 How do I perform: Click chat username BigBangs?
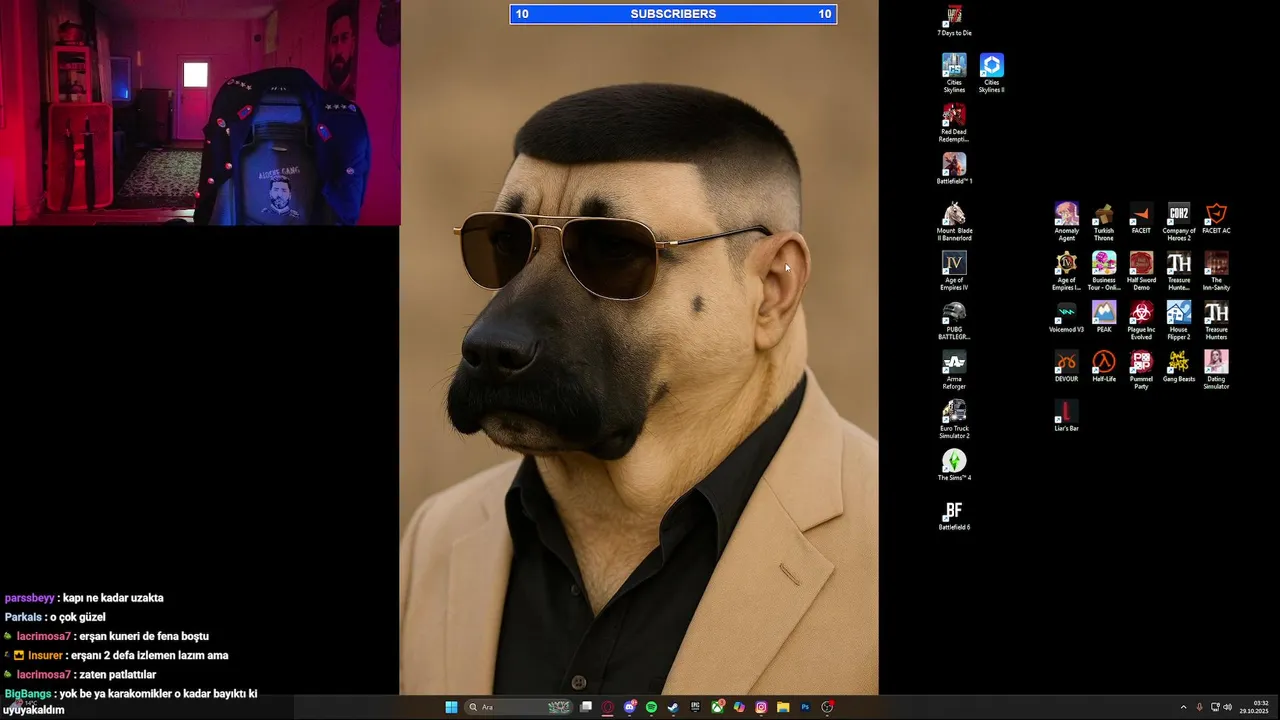tap(28, 694)
